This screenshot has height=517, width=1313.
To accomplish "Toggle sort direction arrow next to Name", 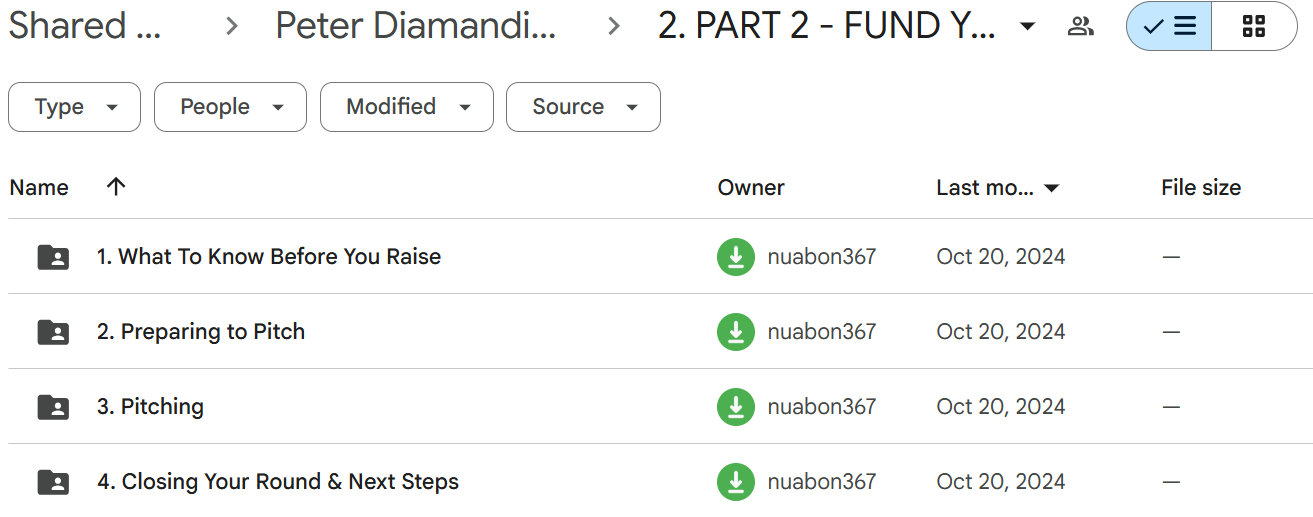I will point(116,186).
